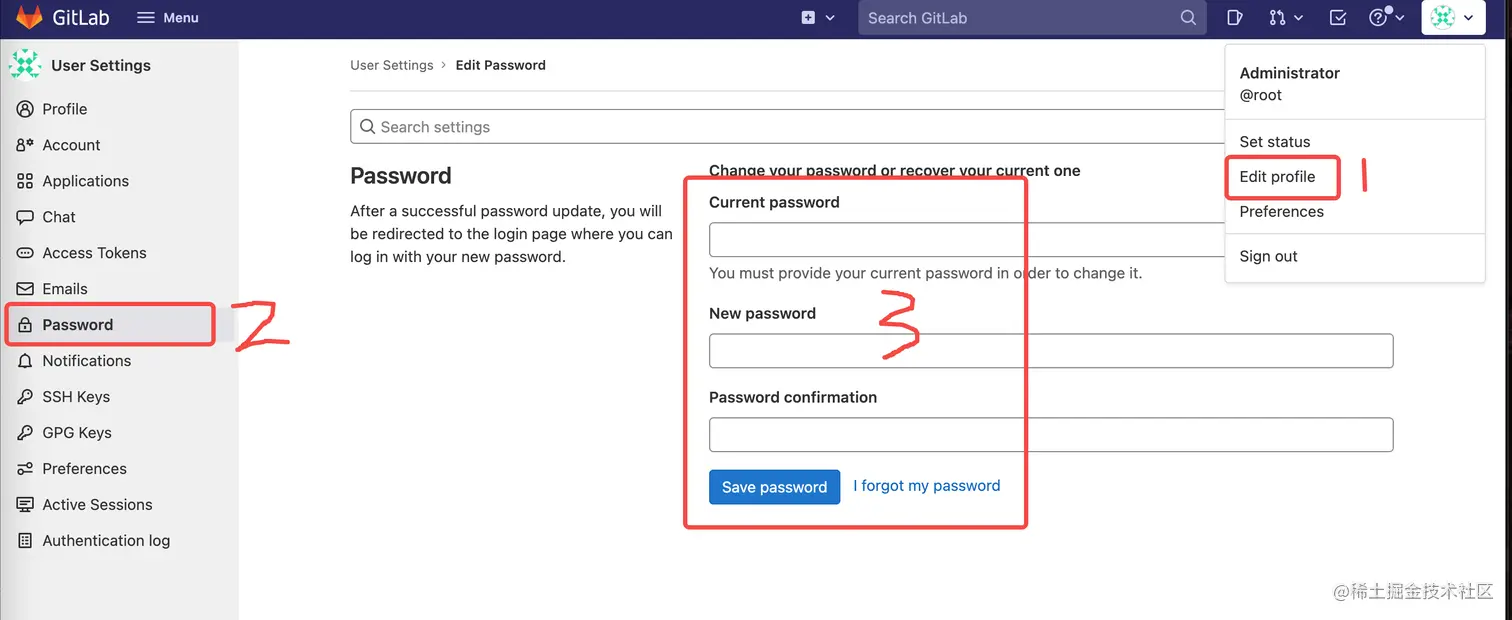The height and width of the screenshot is (620, 1512).
Task: Click the GitLab fox logo
Action: pos(29,18)
